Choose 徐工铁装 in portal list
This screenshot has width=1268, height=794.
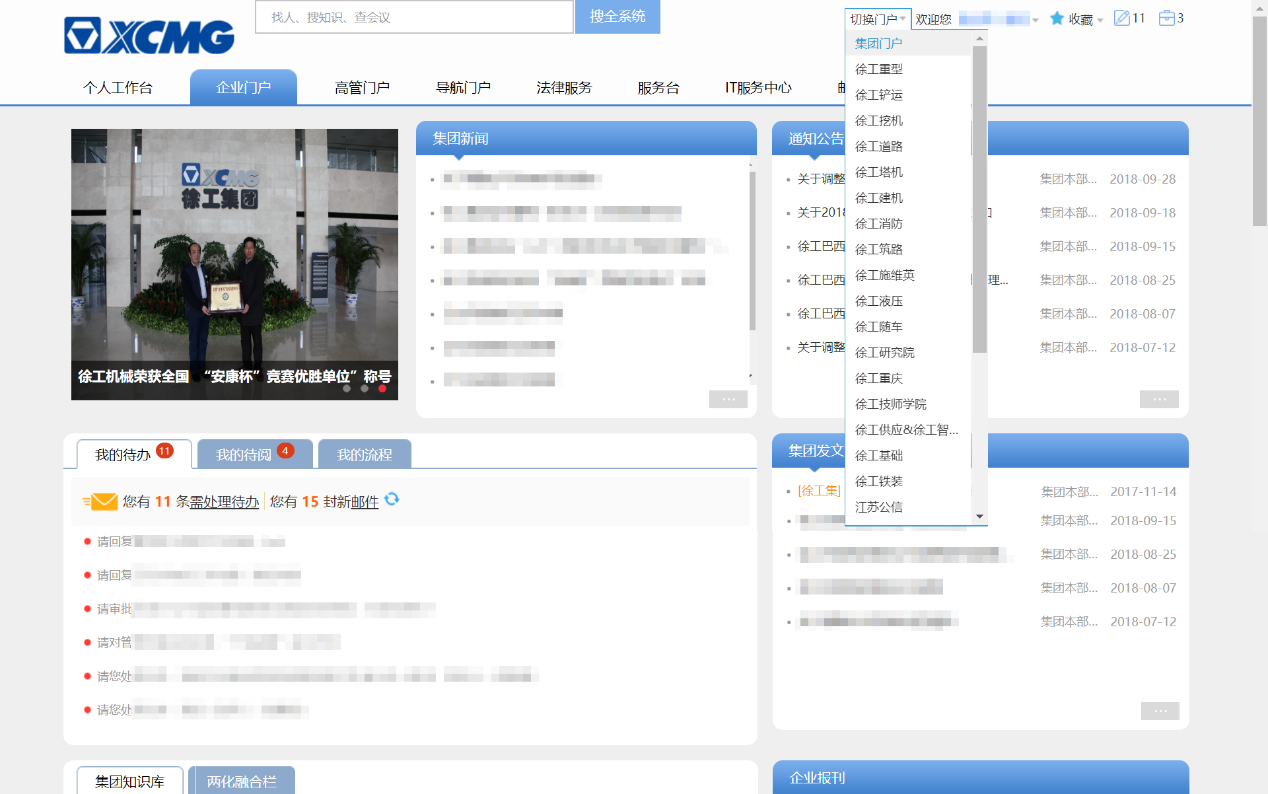pyautogui.click(x=908, y=481)
